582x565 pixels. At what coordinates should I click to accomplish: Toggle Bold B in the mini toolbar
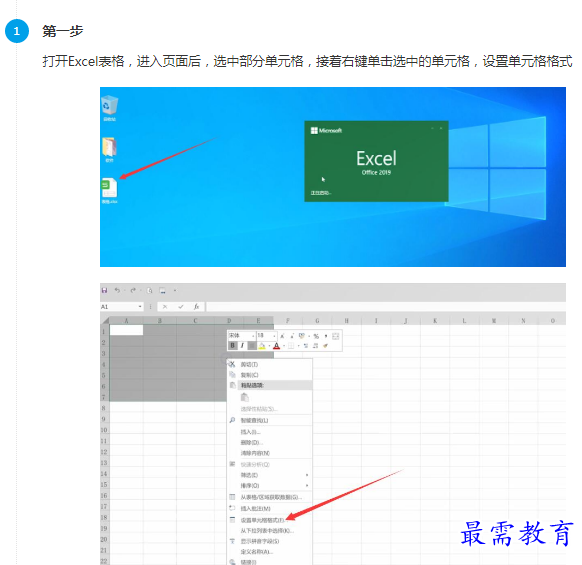(x=232, y=346)
